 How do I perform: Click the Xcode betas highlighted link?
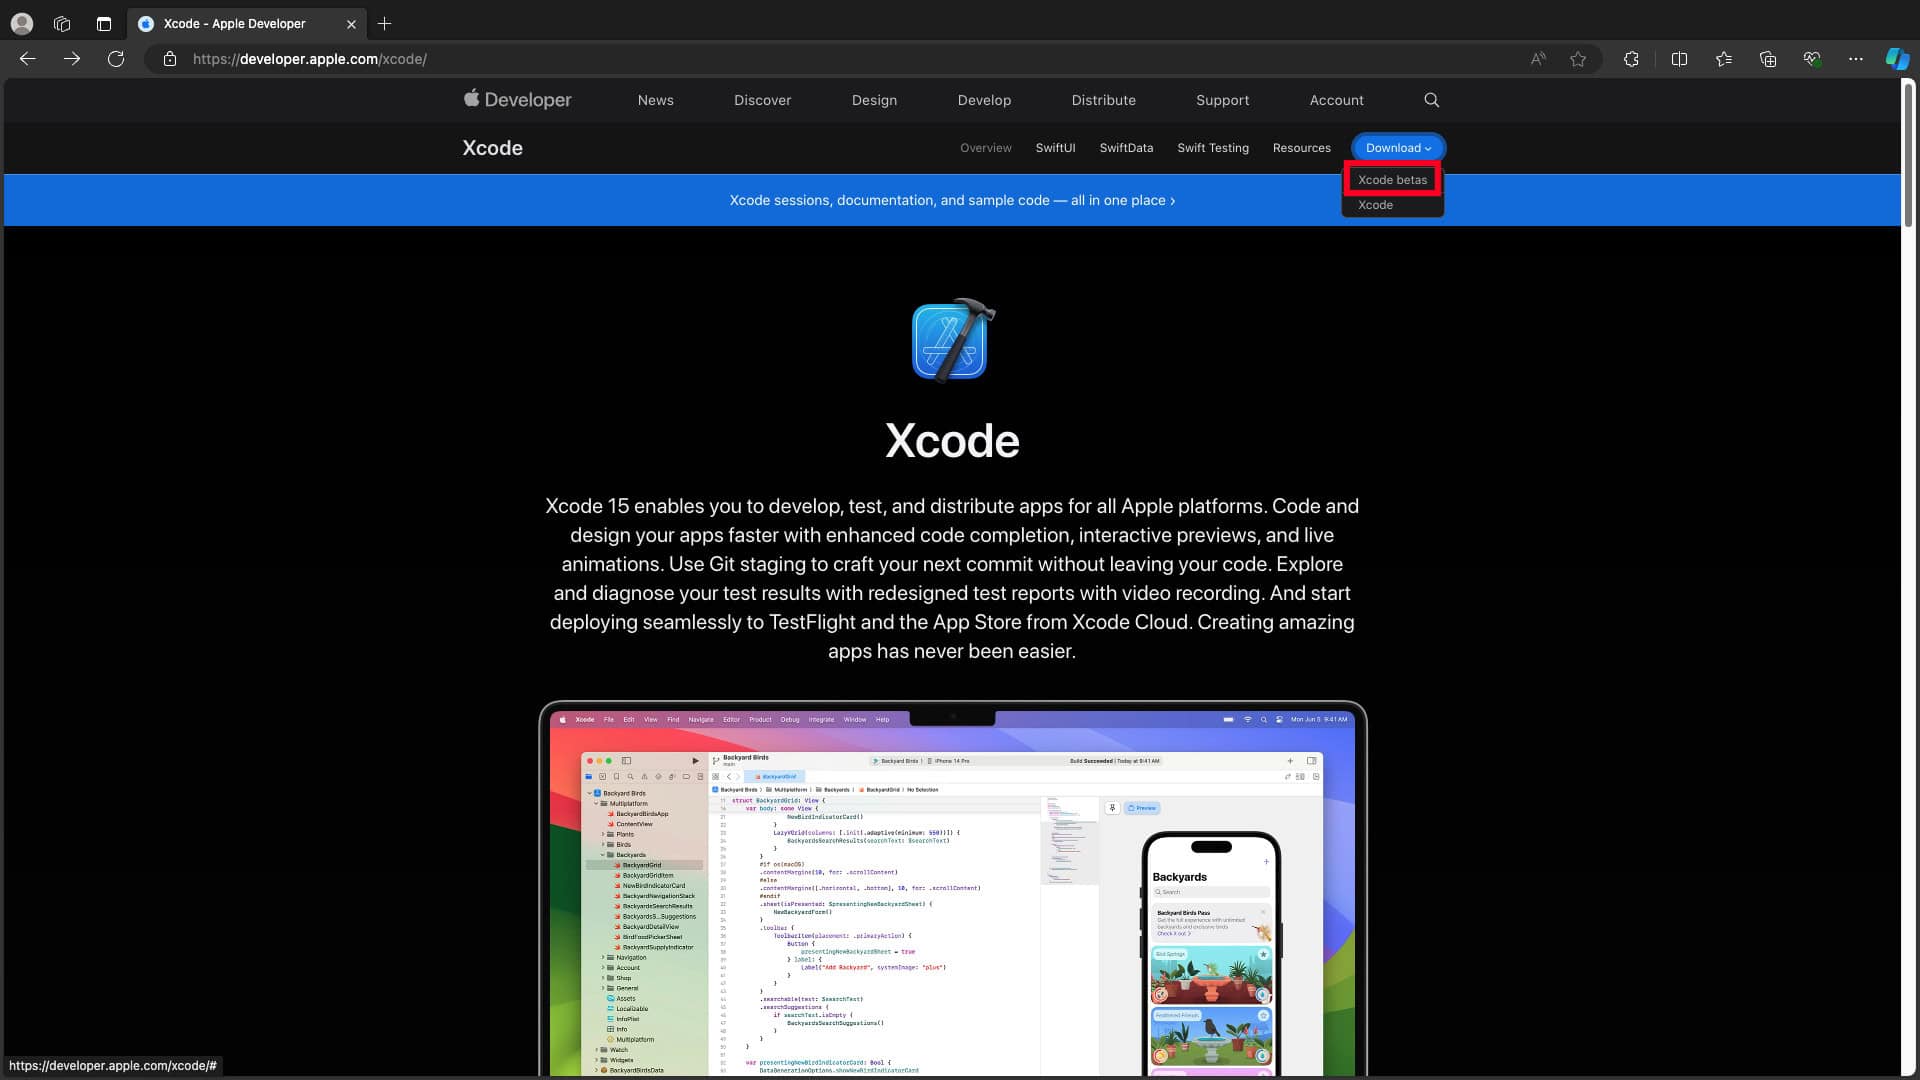point(1393,179)
